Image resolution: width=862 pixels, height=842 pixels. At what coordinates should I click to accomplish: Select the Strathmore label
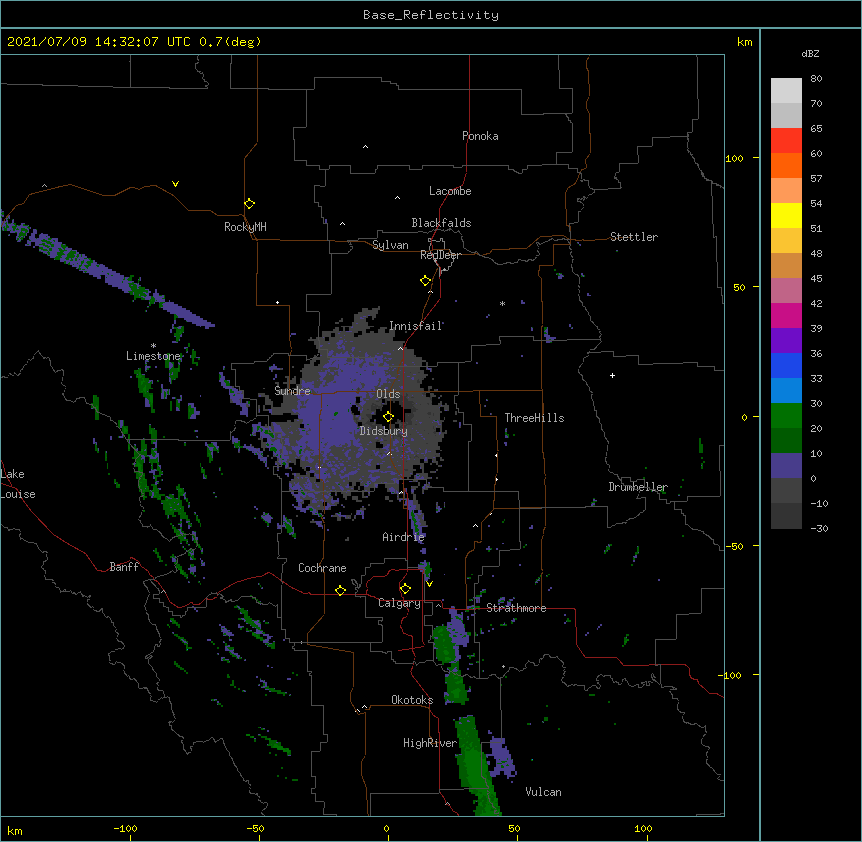[x=516, y=608]
